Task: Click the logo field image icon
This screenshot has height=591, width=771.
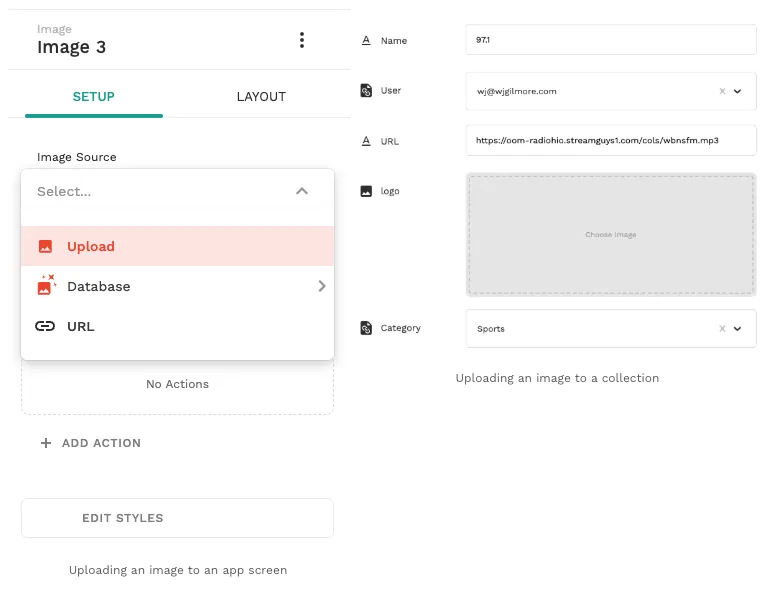Action: 366,191
